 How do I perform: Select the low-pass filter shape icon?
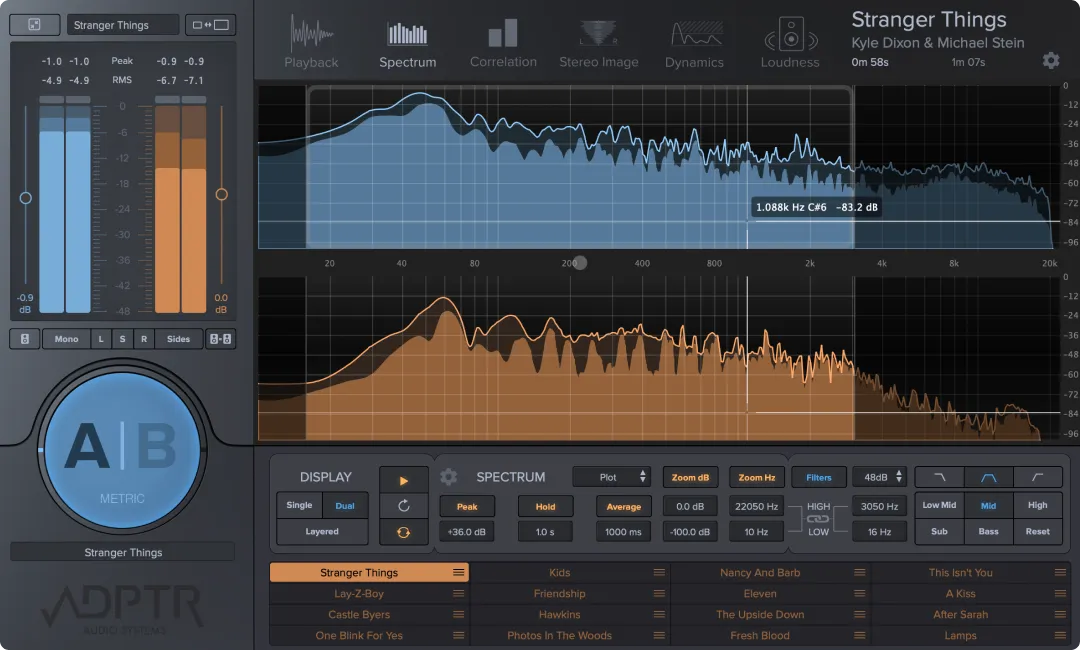pos(939,477)
